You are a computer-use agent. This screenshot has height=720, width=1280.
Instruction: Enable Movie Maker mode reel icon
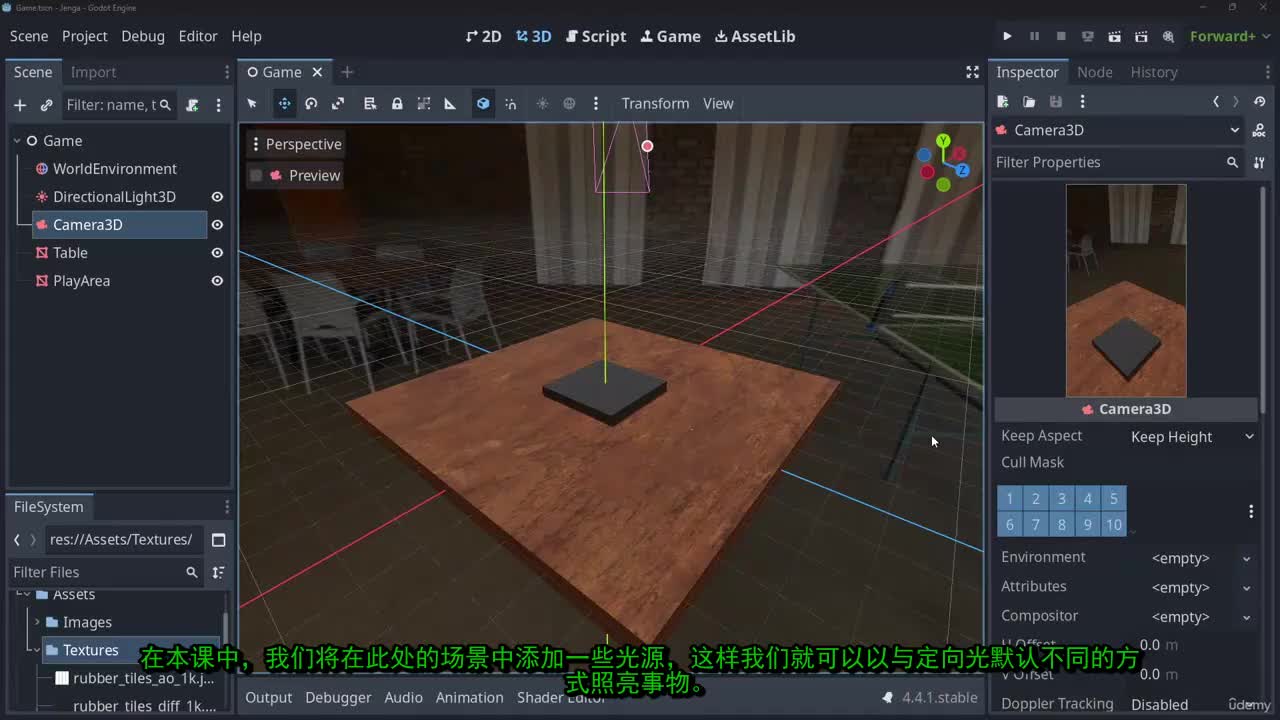1168,36
